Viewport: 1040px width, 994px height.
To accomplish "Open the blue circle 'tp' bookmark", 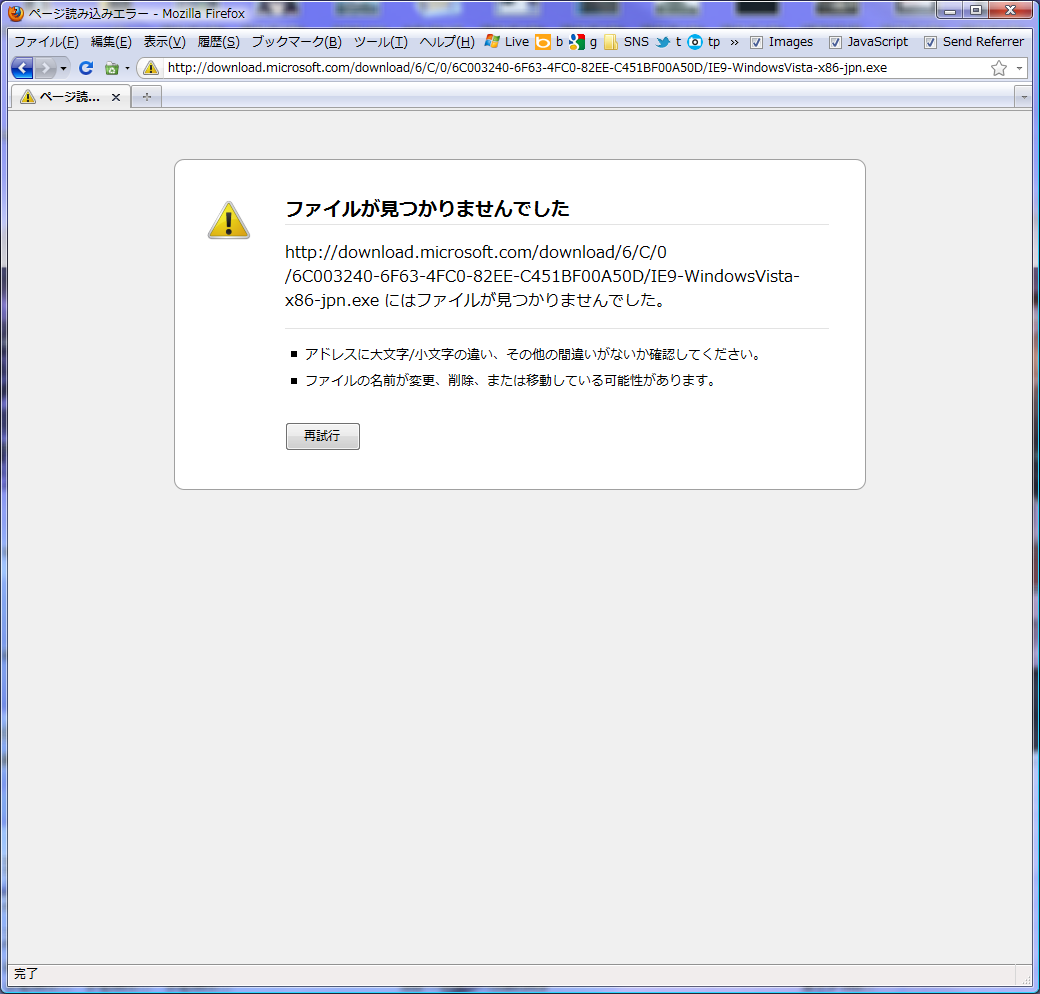I will tap(704, 42).
